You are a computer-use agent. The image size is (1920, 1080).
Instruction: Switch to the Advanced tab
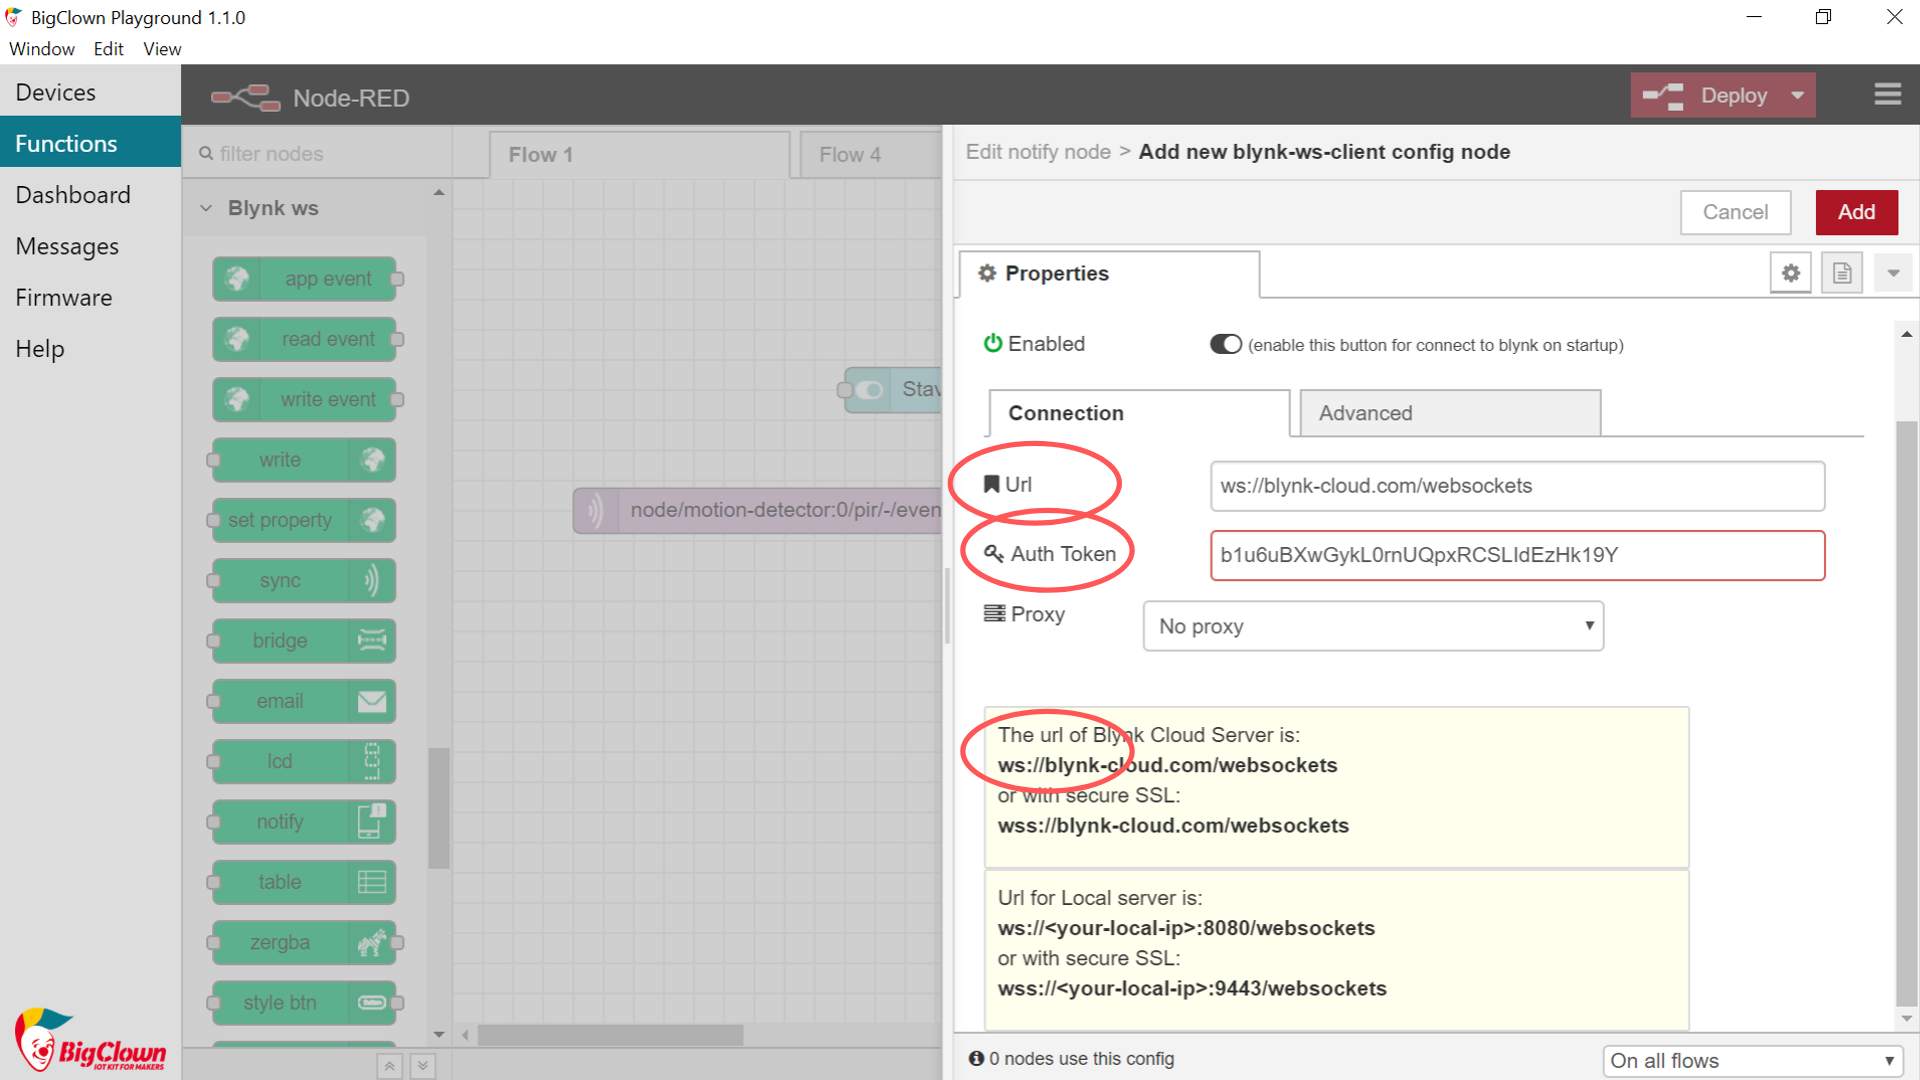1451,413
